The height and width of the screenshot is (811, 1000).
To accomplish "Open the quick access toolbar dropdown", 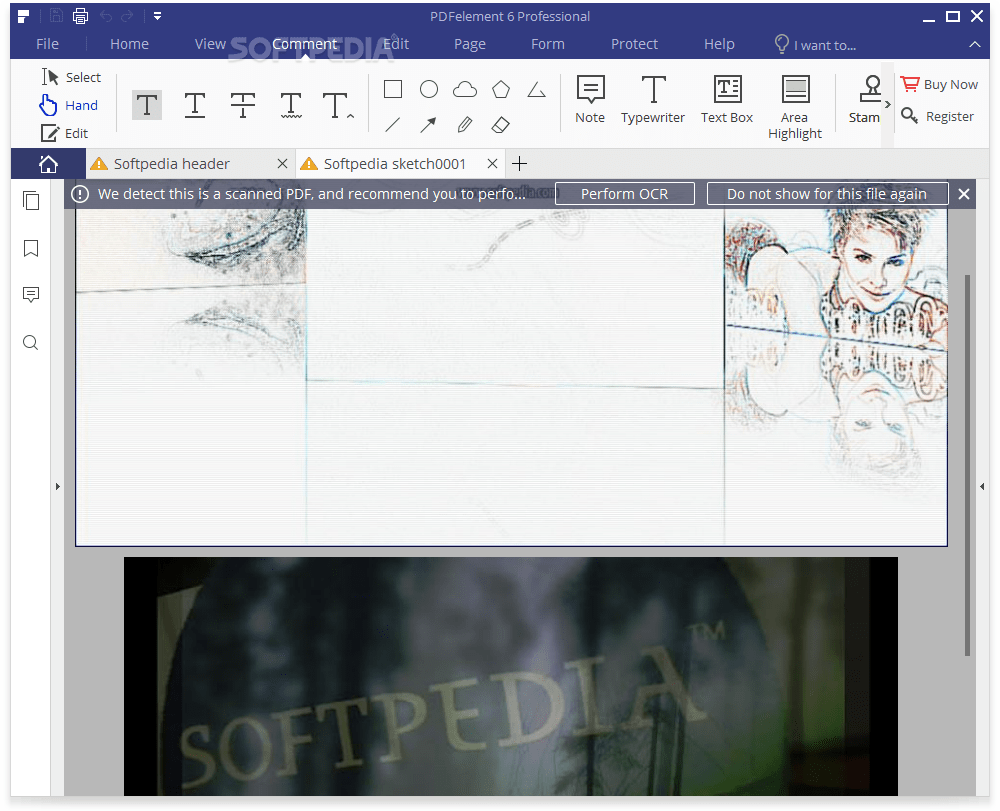I will [158, 16].
